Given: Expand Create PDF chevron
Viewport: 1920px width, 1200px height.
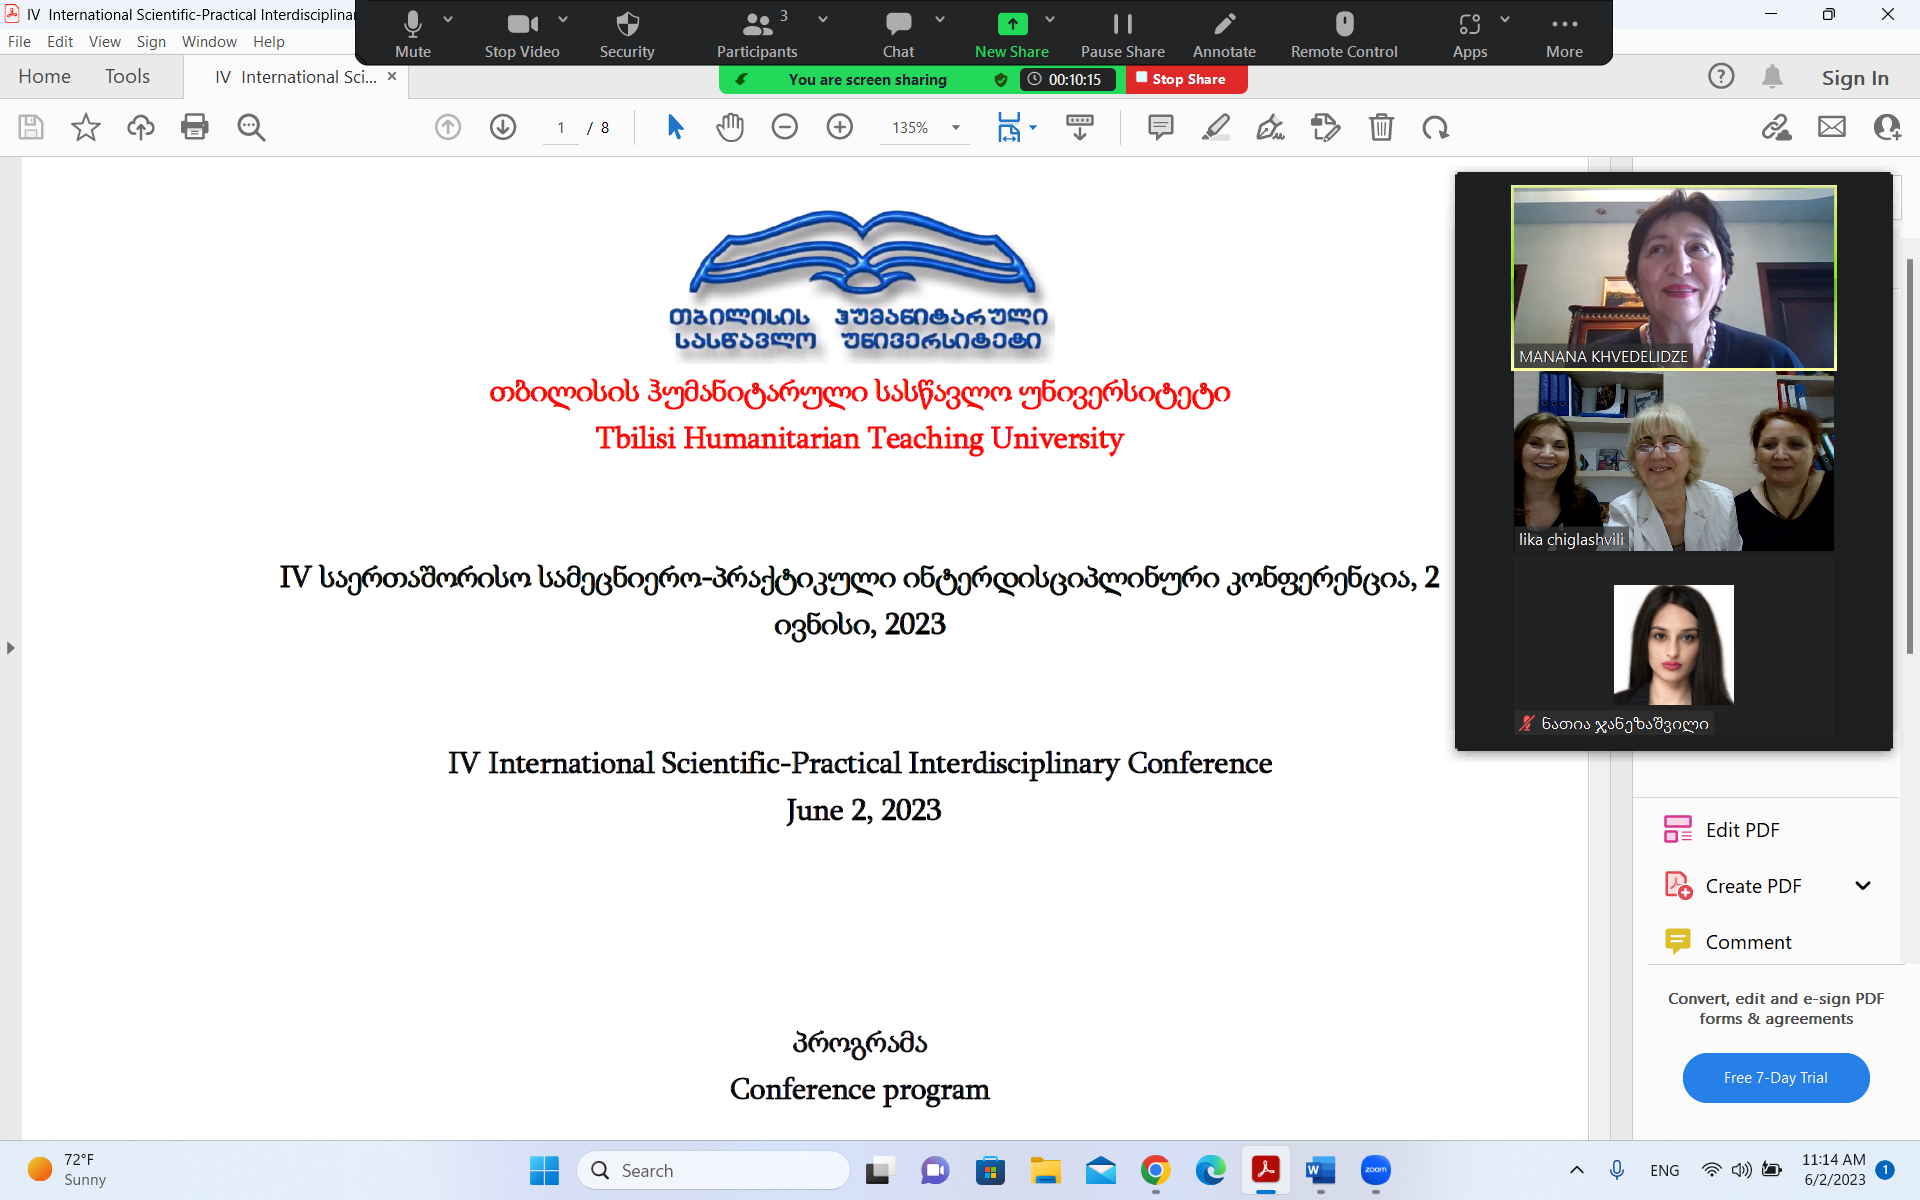Looking at the screenshot, I should pyautogui.click(x=1863, y=885).
